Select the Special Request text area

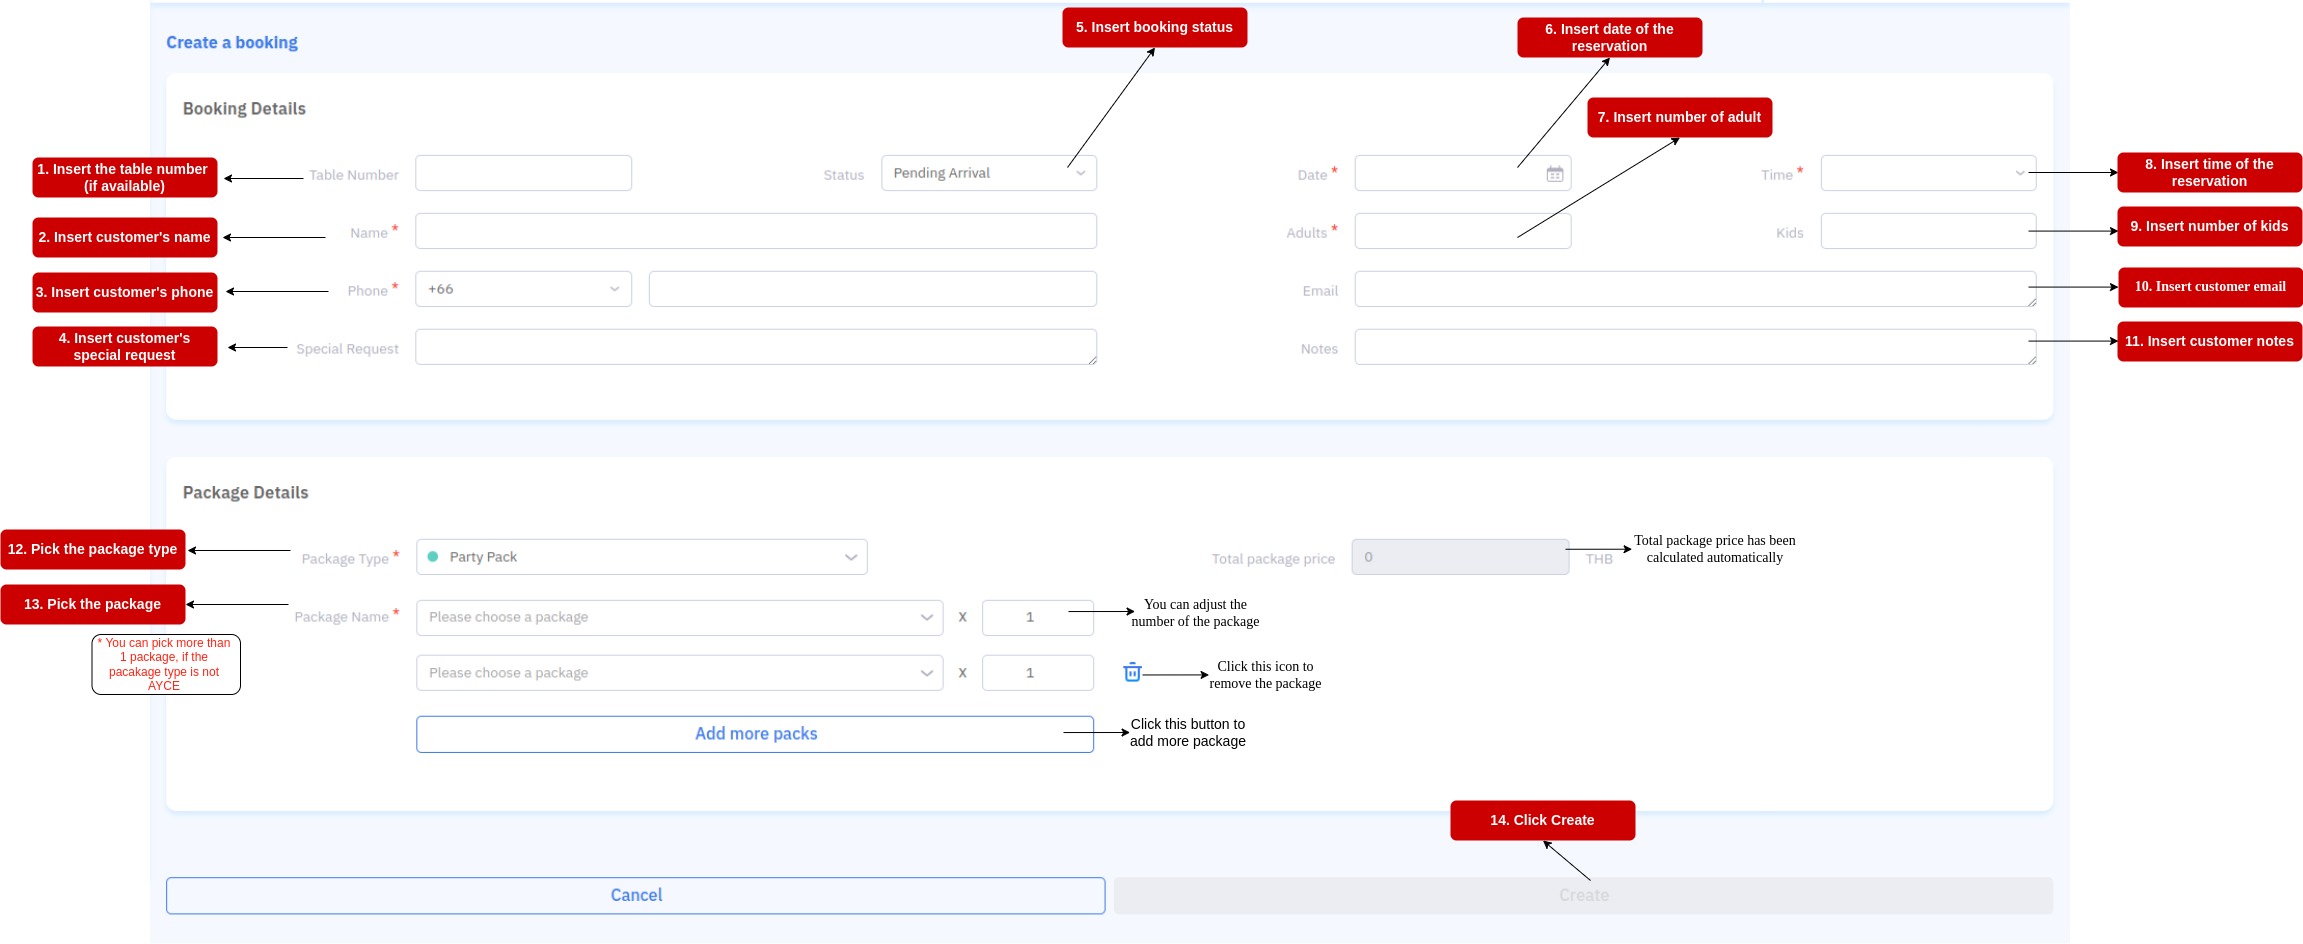click(x=755, y=347)
